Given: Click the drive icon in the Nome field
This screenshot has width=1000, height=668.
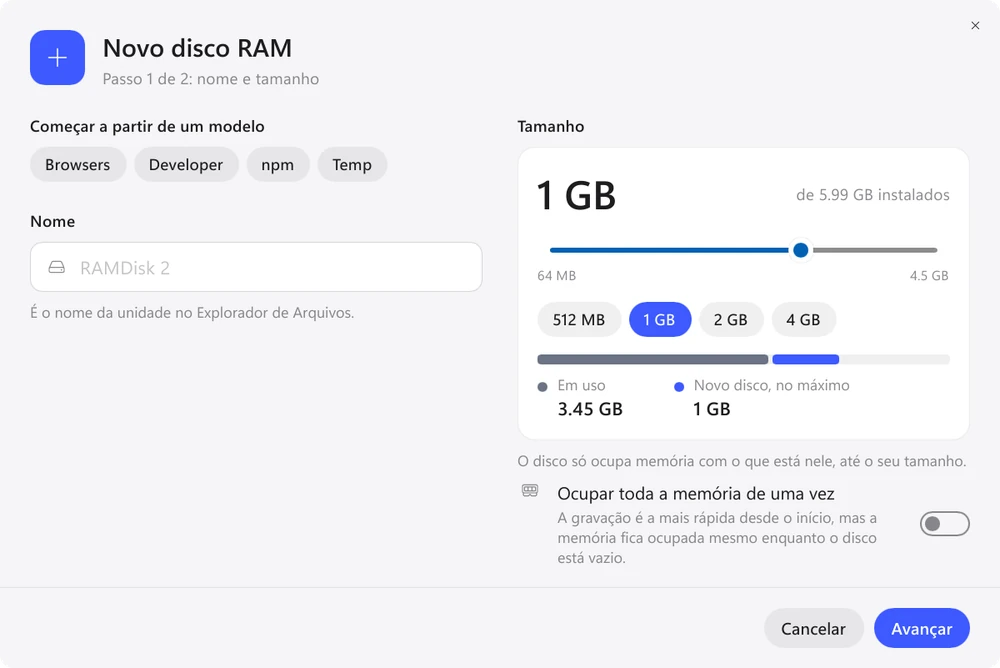Looking at the screenshot, I should pos(57,267).
